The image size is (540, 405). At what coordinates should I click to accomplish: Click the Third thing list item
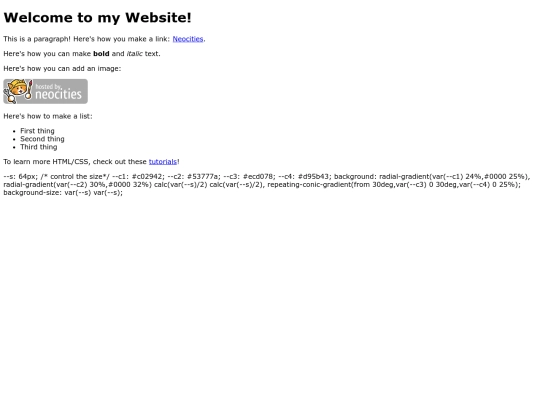39,147
